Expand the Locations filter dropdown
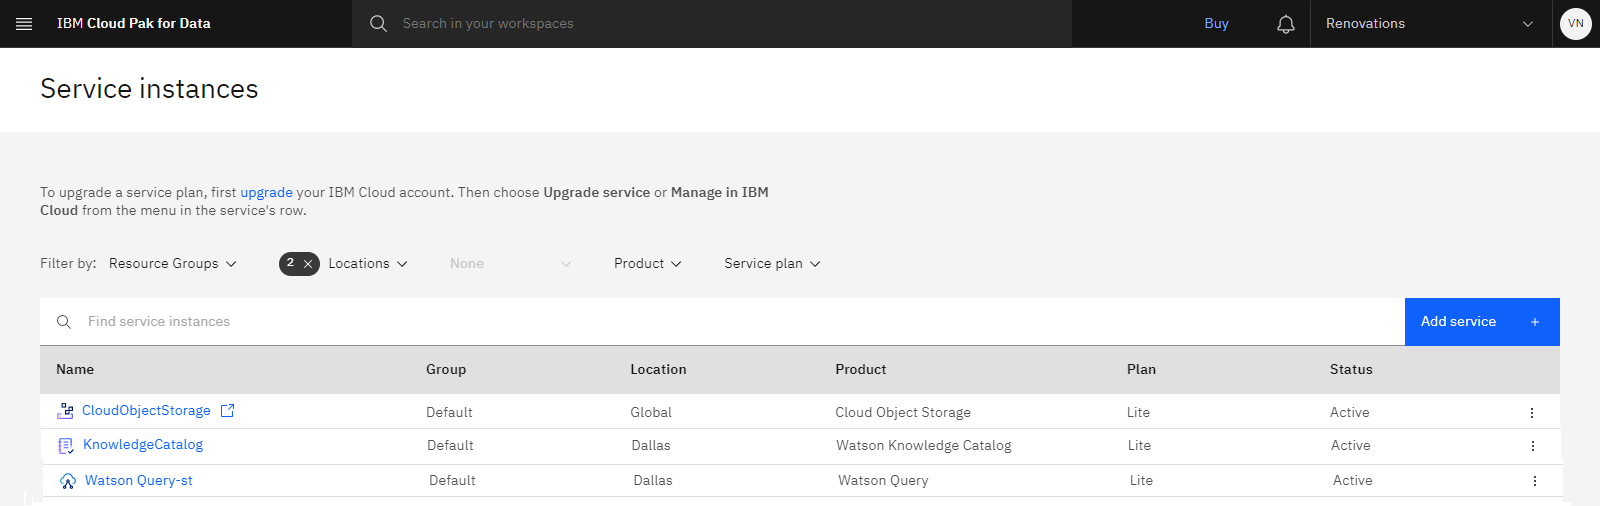Image resolution: width=1600 pixels, height=506 pixels. click(368, 264)
